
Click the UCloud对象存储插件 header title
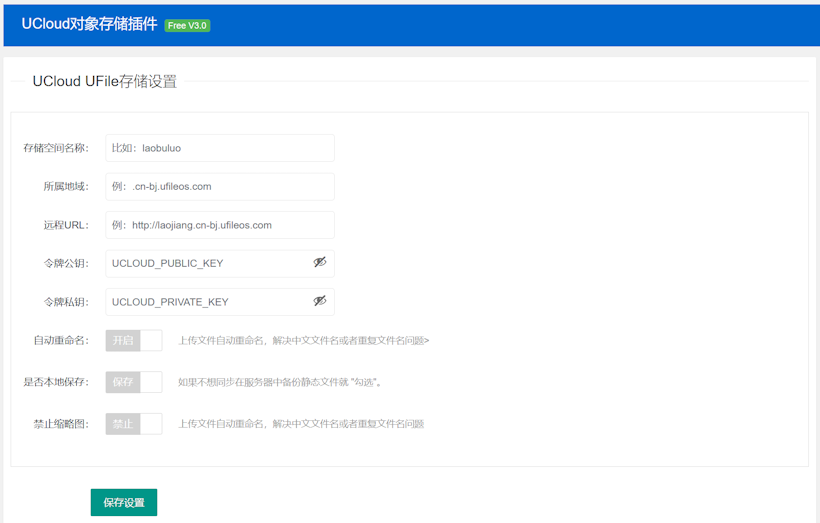89,25
